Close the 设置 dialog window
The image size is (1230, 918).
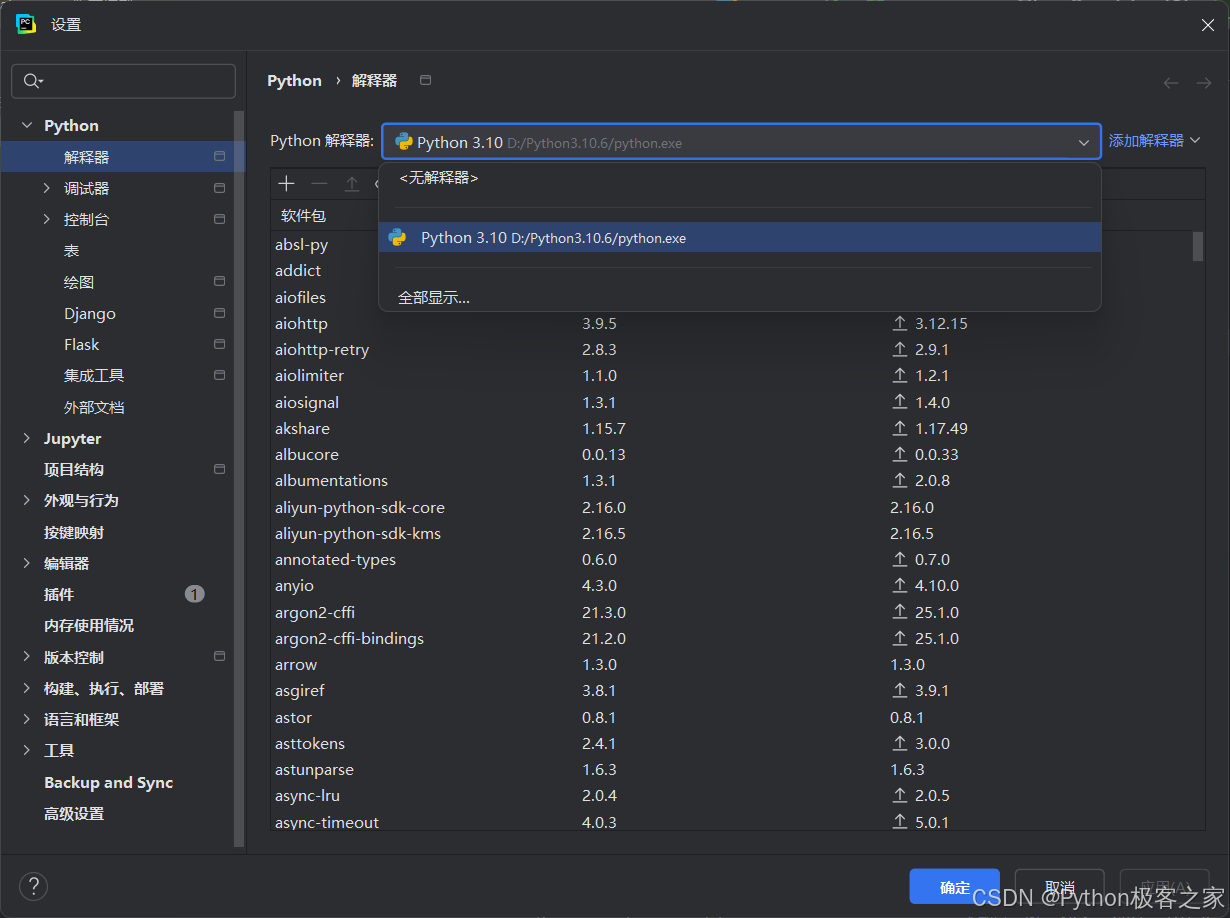[x=1207, y=25]
